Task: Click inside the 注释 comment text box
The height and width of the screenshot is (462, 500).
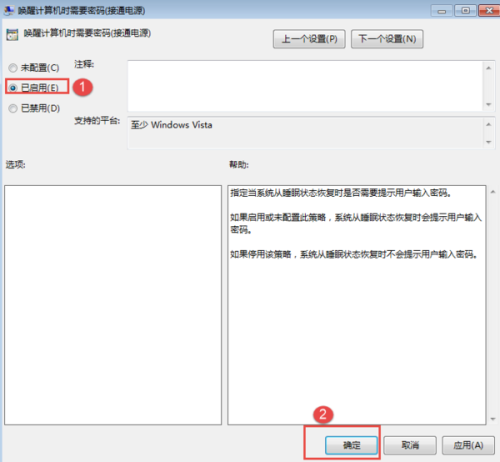Action: click(305, 86)
